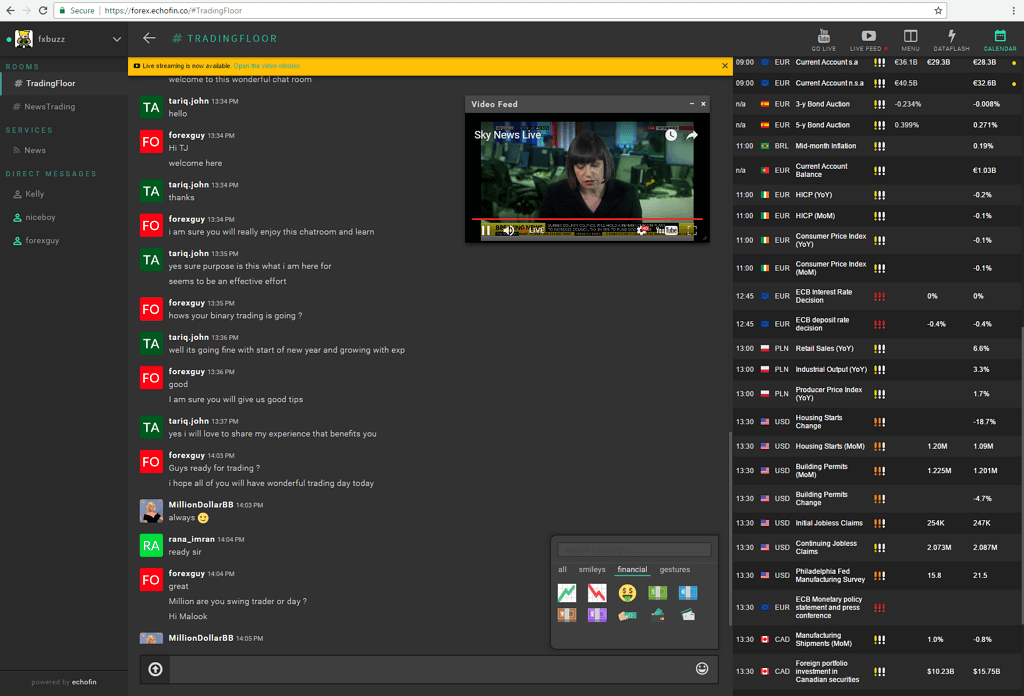Reload the page using browser refresh button

[43, 10]
